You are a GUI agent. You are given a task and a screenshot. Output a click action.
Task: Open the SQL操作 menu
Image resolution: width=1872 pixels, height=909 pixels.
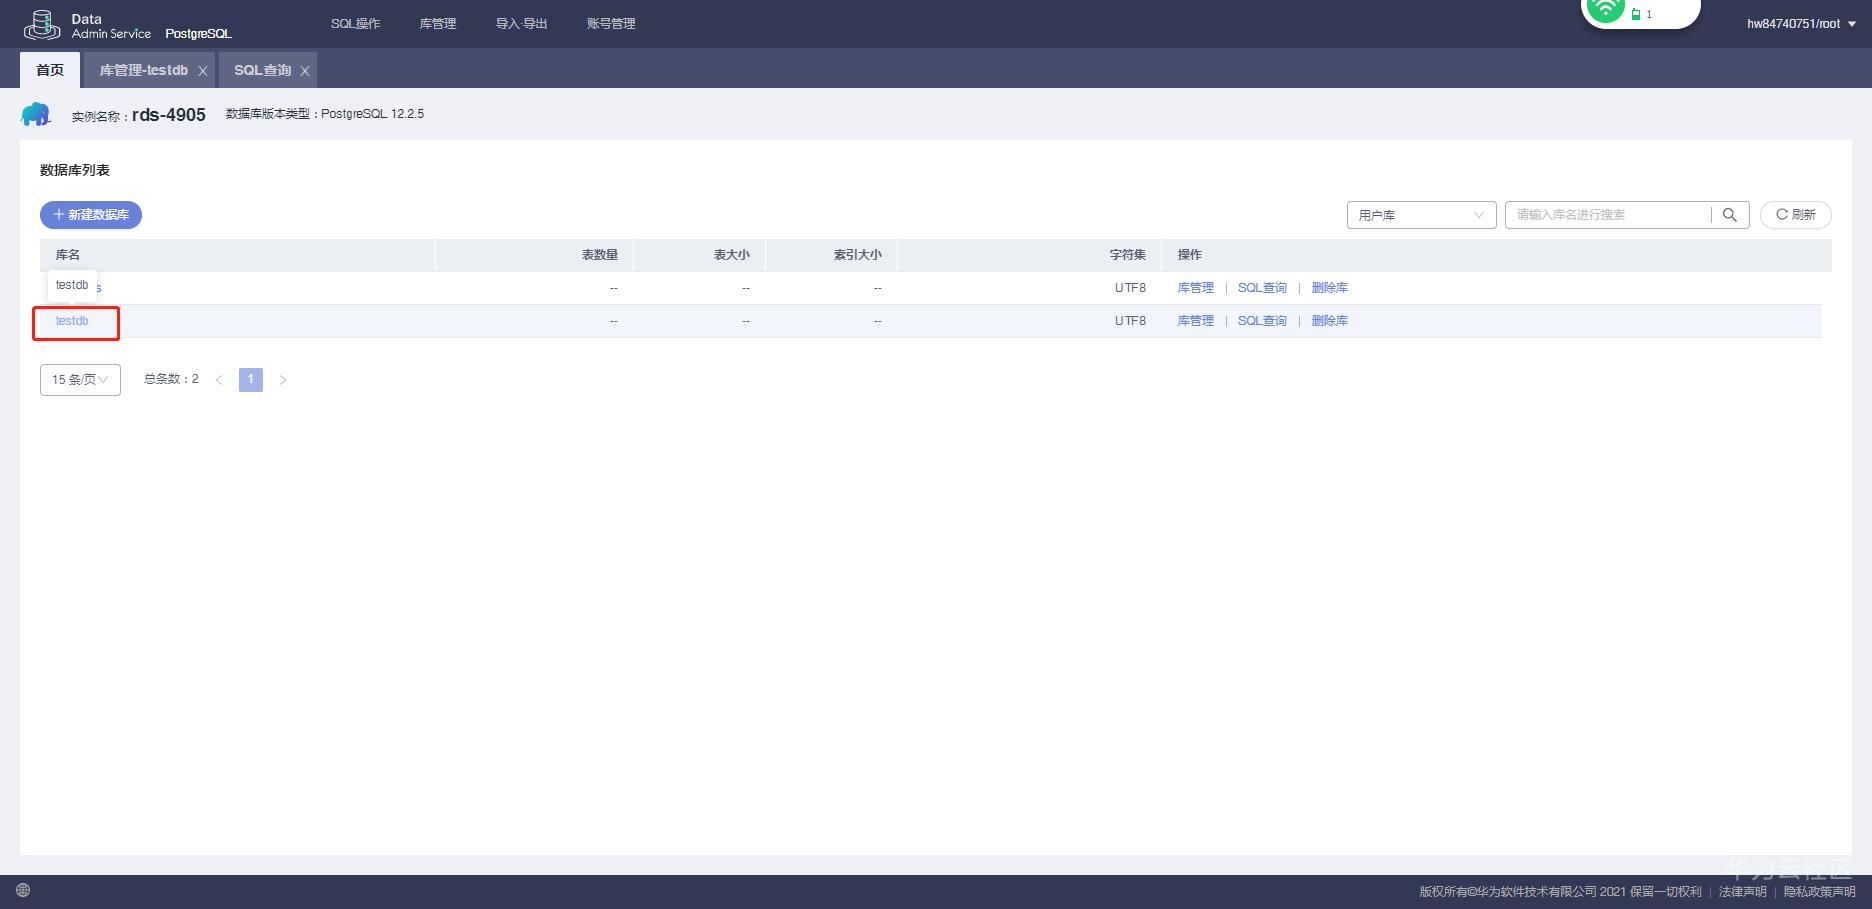pyautogui.click(x=355, y=24)
